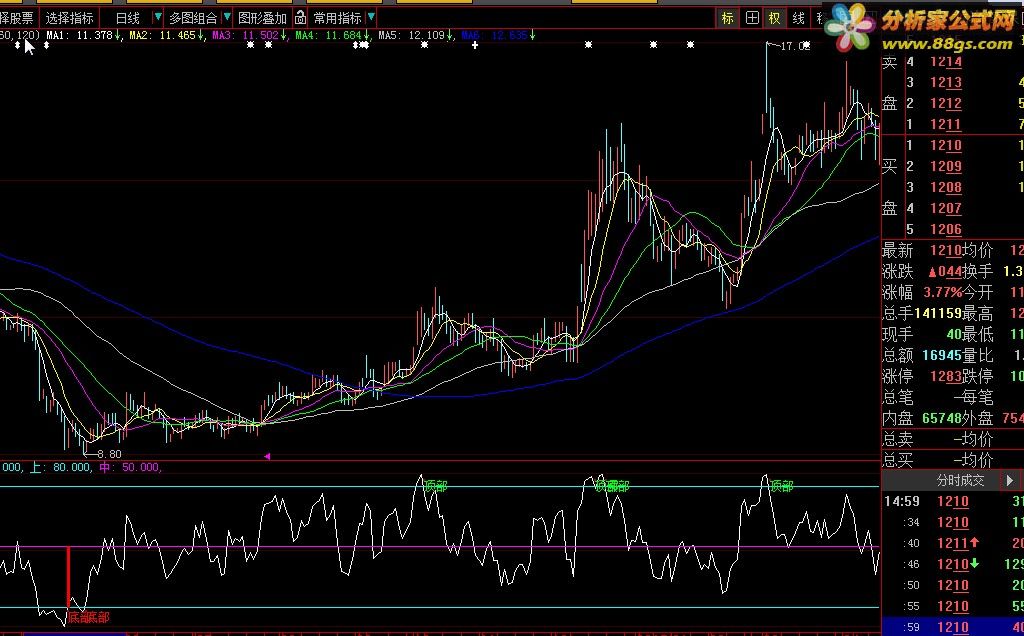Click sell level 4 price 1214
The height and width of the screenshot is (636, 1024).
coord(946,62)
